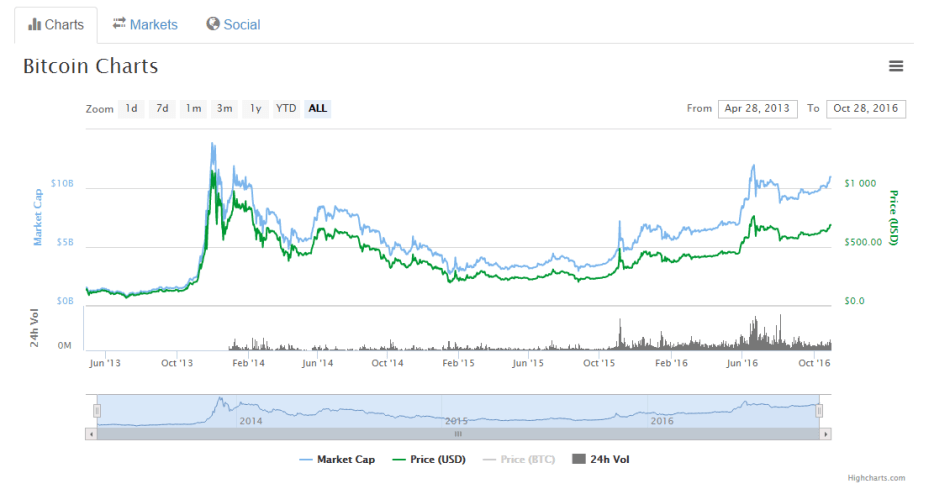Set zoom to 1d
Screen dimensions: 950x489
tap(131, 108)
